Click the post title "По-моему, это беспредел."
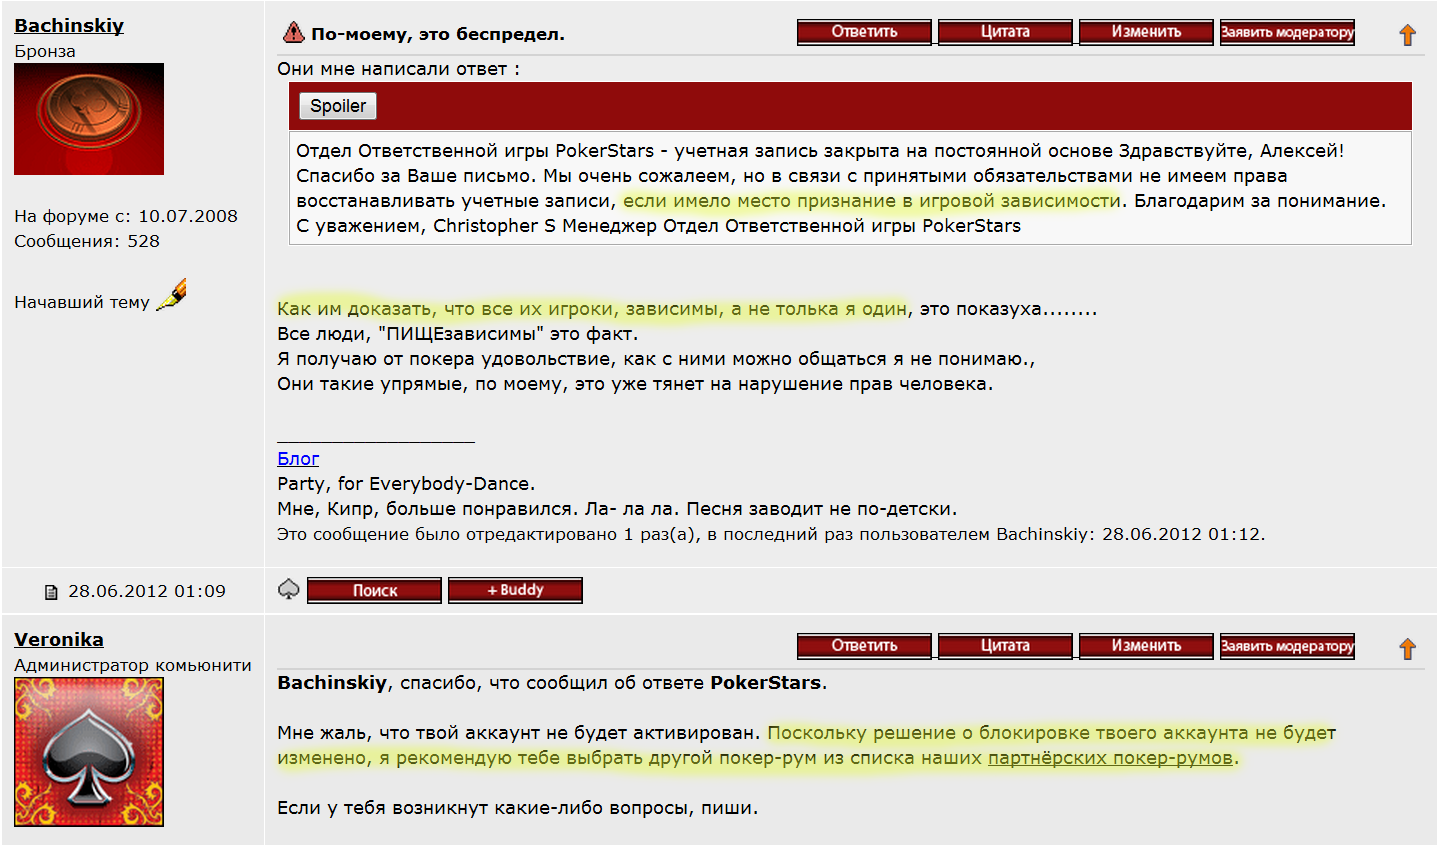 pyautogui.click(x=438, y=34)
